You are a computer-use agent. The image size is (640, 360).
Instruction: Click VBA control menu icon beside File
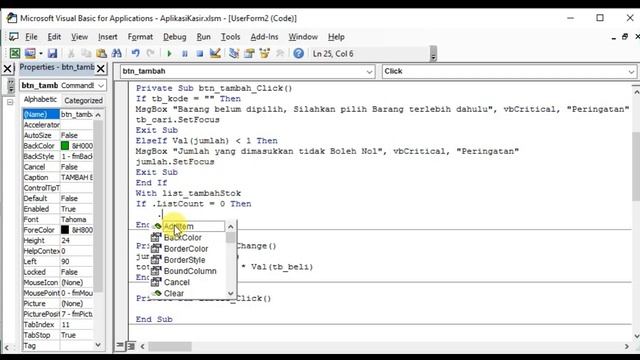[x=13, y=37]
